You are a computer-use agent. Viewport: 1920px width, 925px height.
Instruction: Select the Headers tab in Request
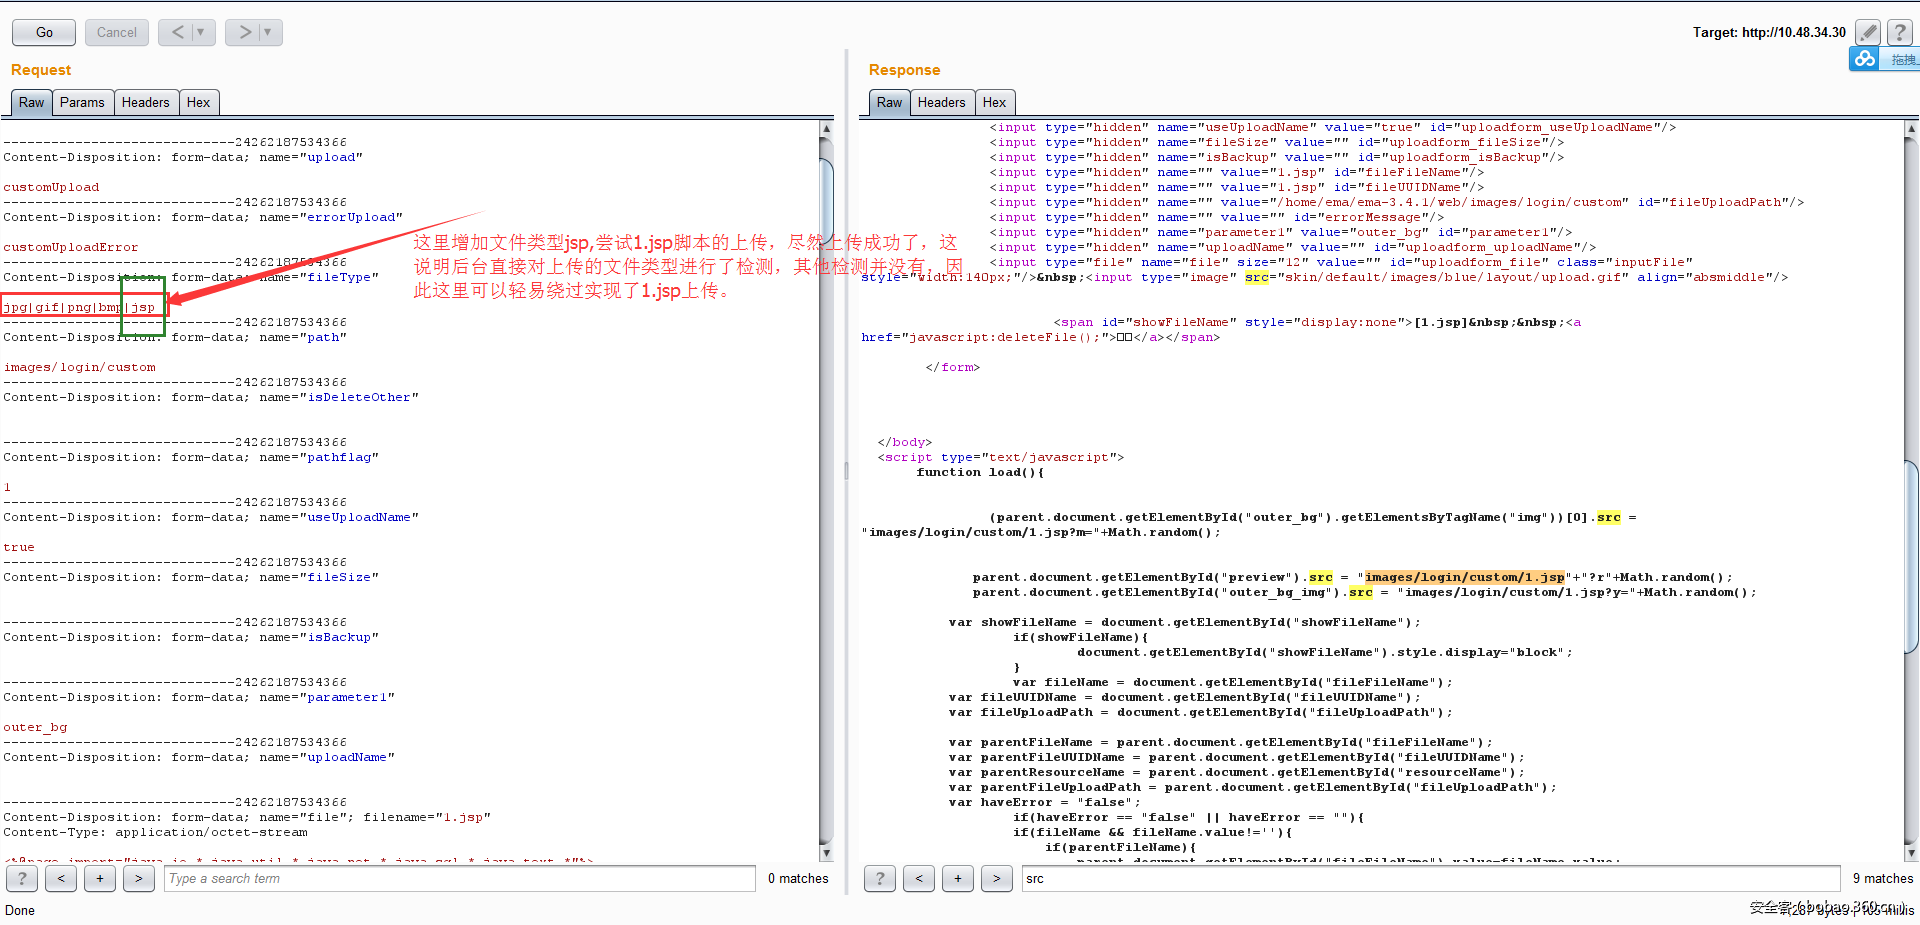[x=146, y=102]
